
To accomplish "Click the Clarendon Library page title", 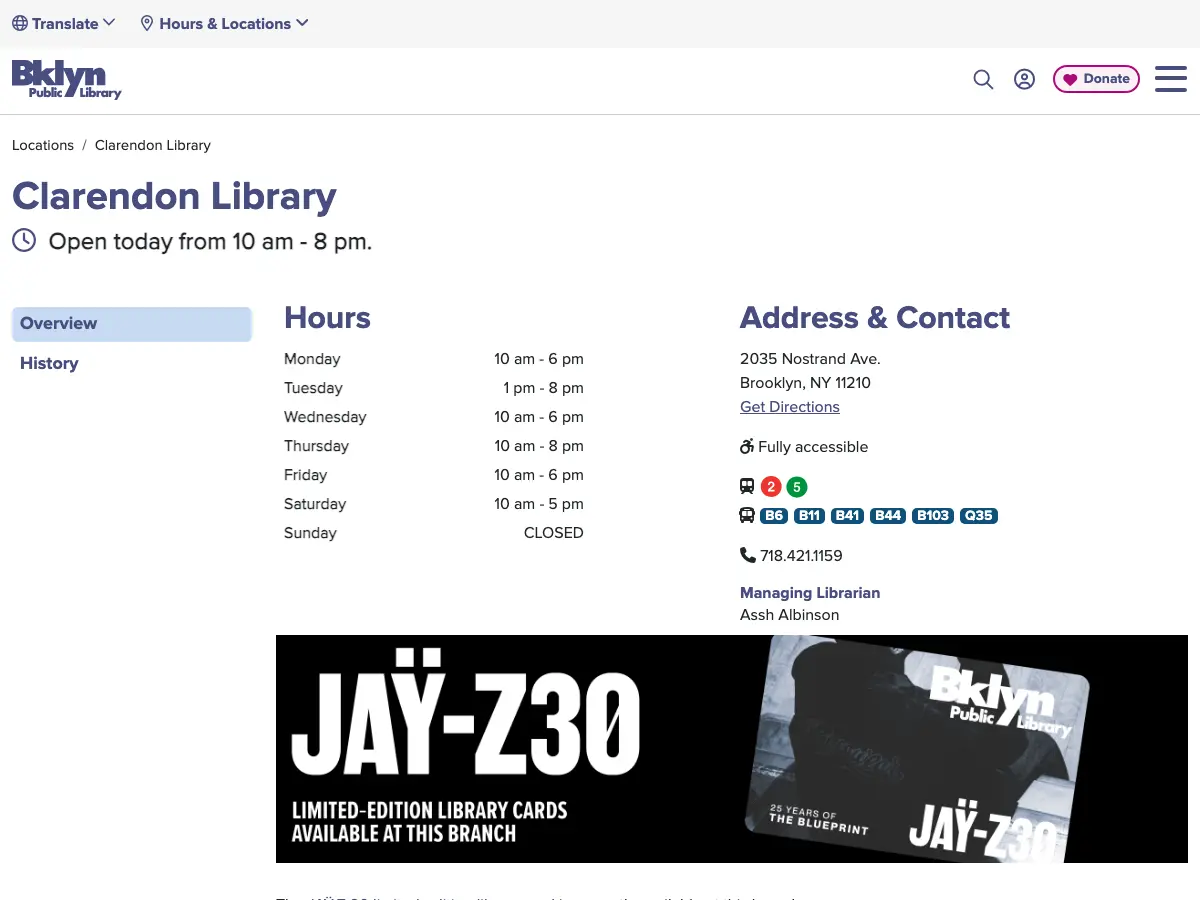I will point(174,196).
